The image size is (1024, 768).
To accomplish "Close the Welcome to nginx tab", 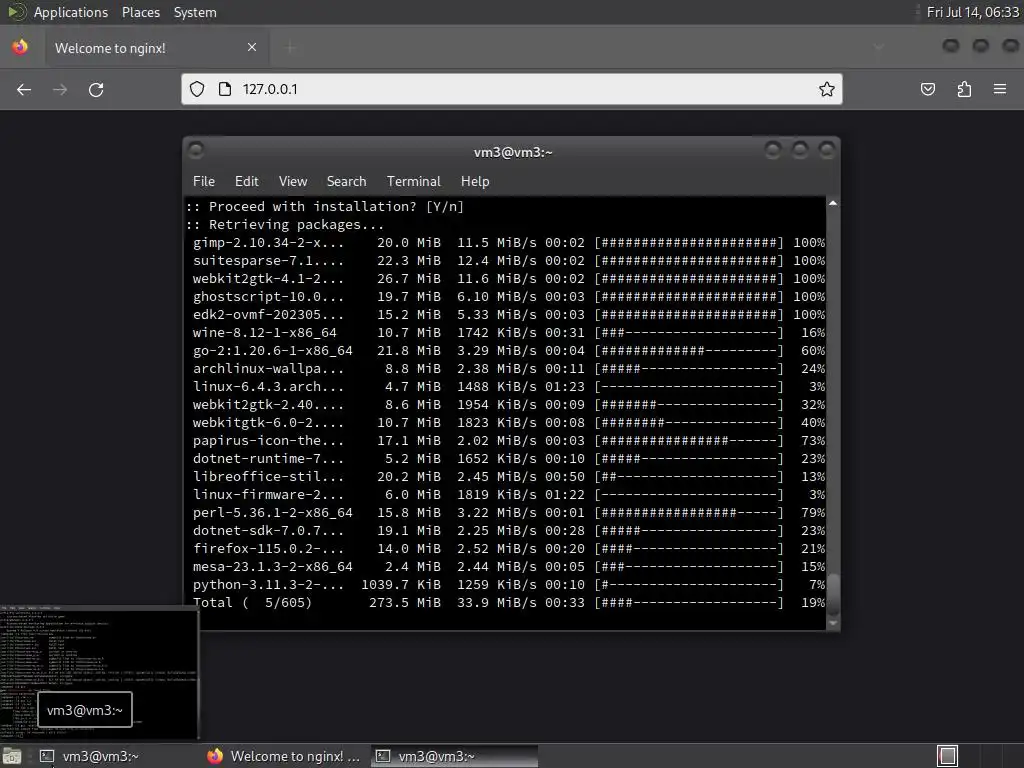I will pos(252,47).
